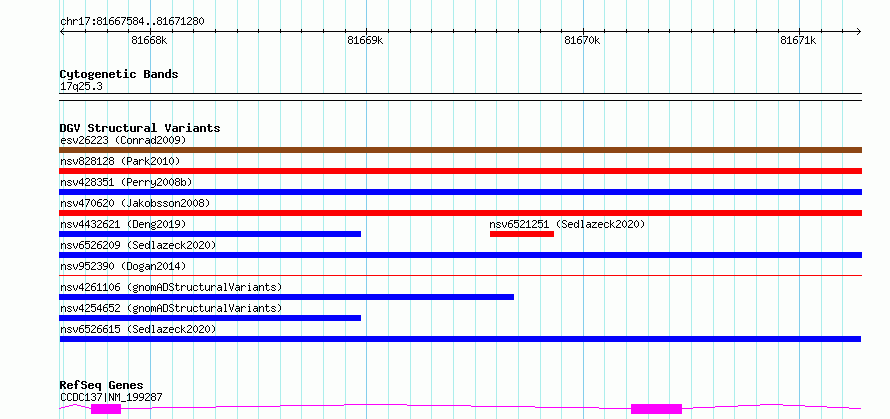This screenshot has height=419, width=890.
Task: Click the DGV Structural Variants track heading
Action: click(x=140, y=128)
